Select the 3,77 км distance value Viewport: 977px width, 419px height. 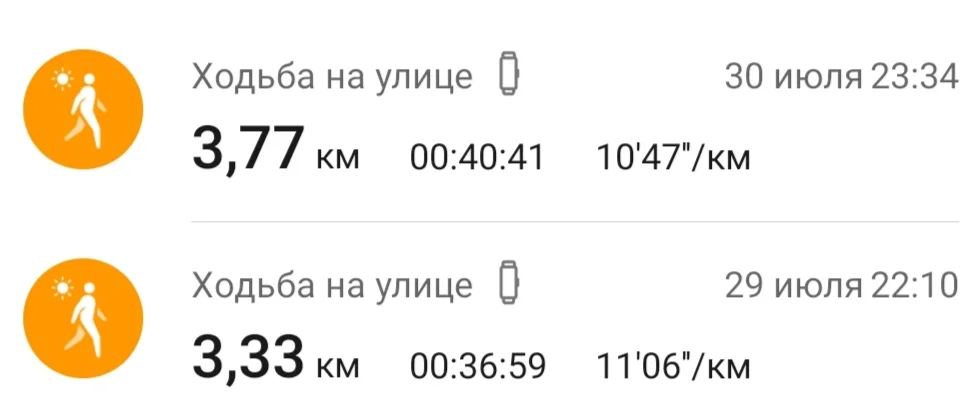pyautogui.click(x=246, y=152)
